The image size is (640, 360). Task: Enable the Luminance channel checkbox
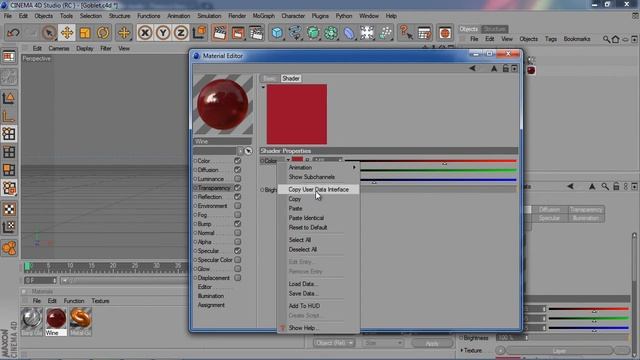(238, 179)
